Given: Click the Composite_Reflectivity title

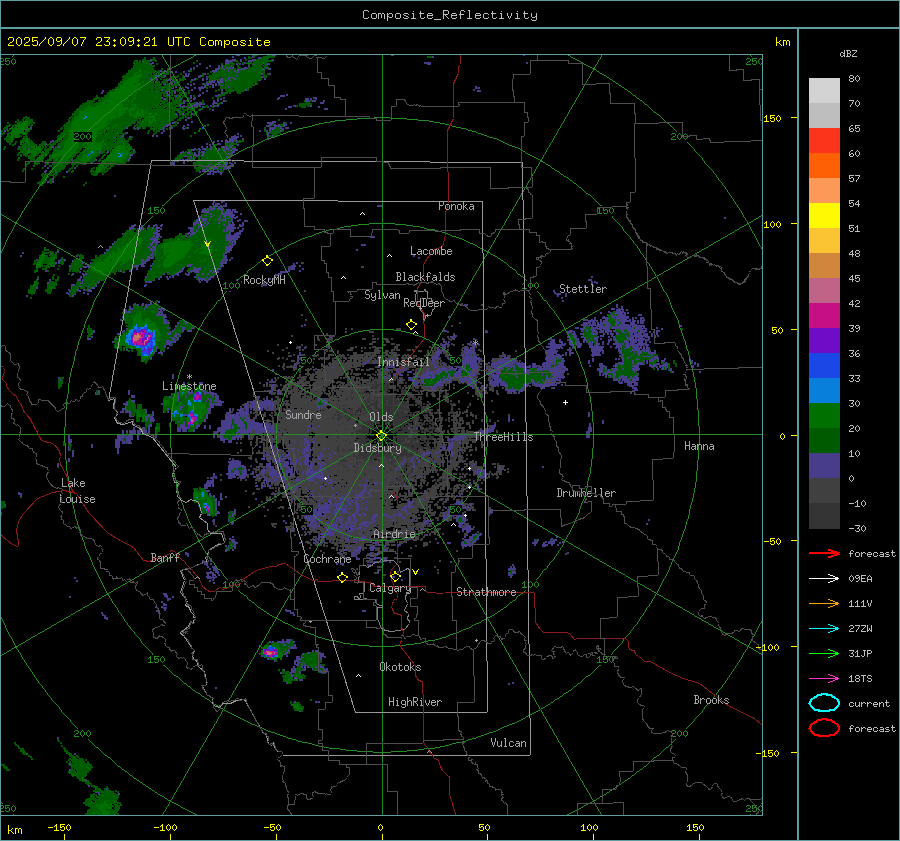Looking at the screenshot, I should (x=450, y=15).
